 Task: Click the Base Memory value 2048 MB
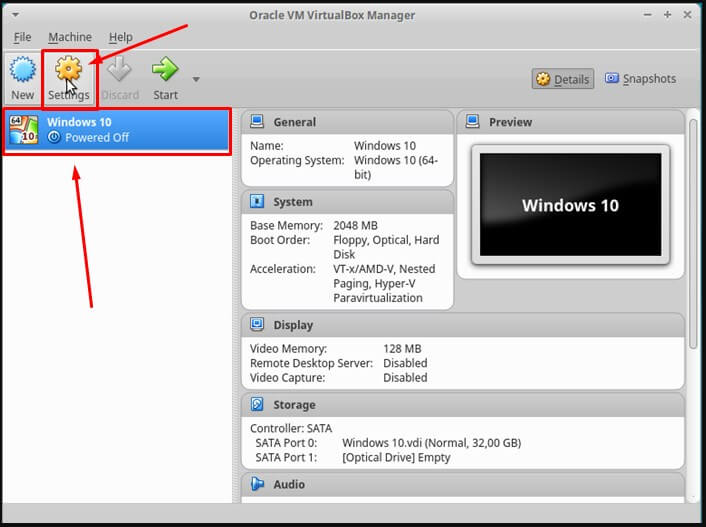coord(355,225)
